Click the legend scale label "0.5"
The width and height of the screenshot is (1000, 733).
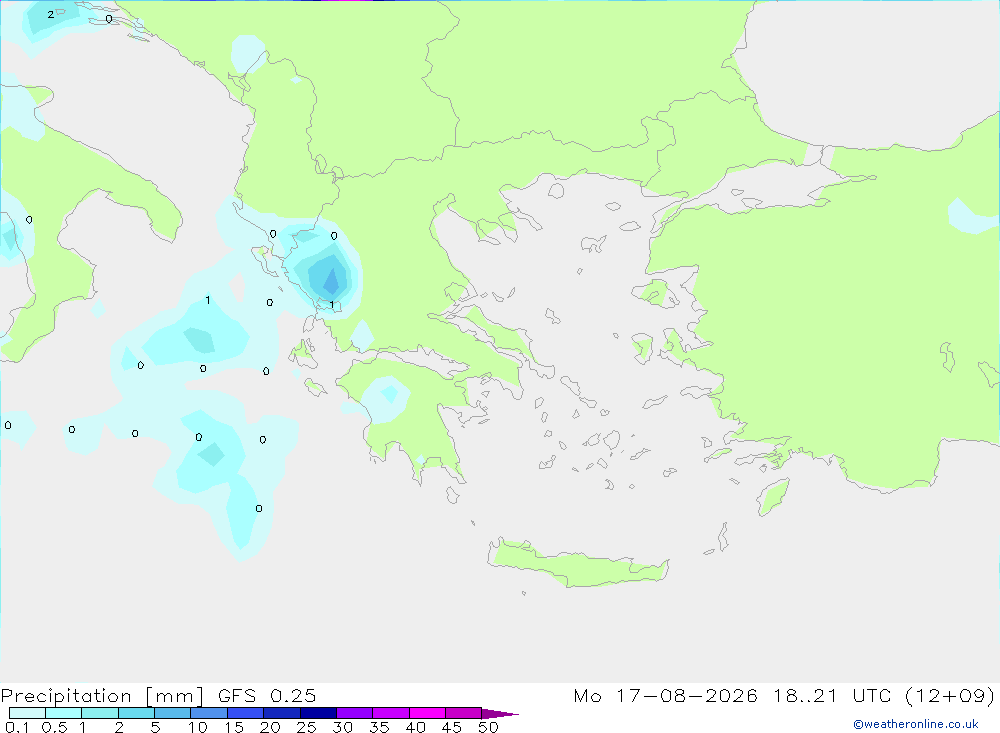[x=54, y=727]
